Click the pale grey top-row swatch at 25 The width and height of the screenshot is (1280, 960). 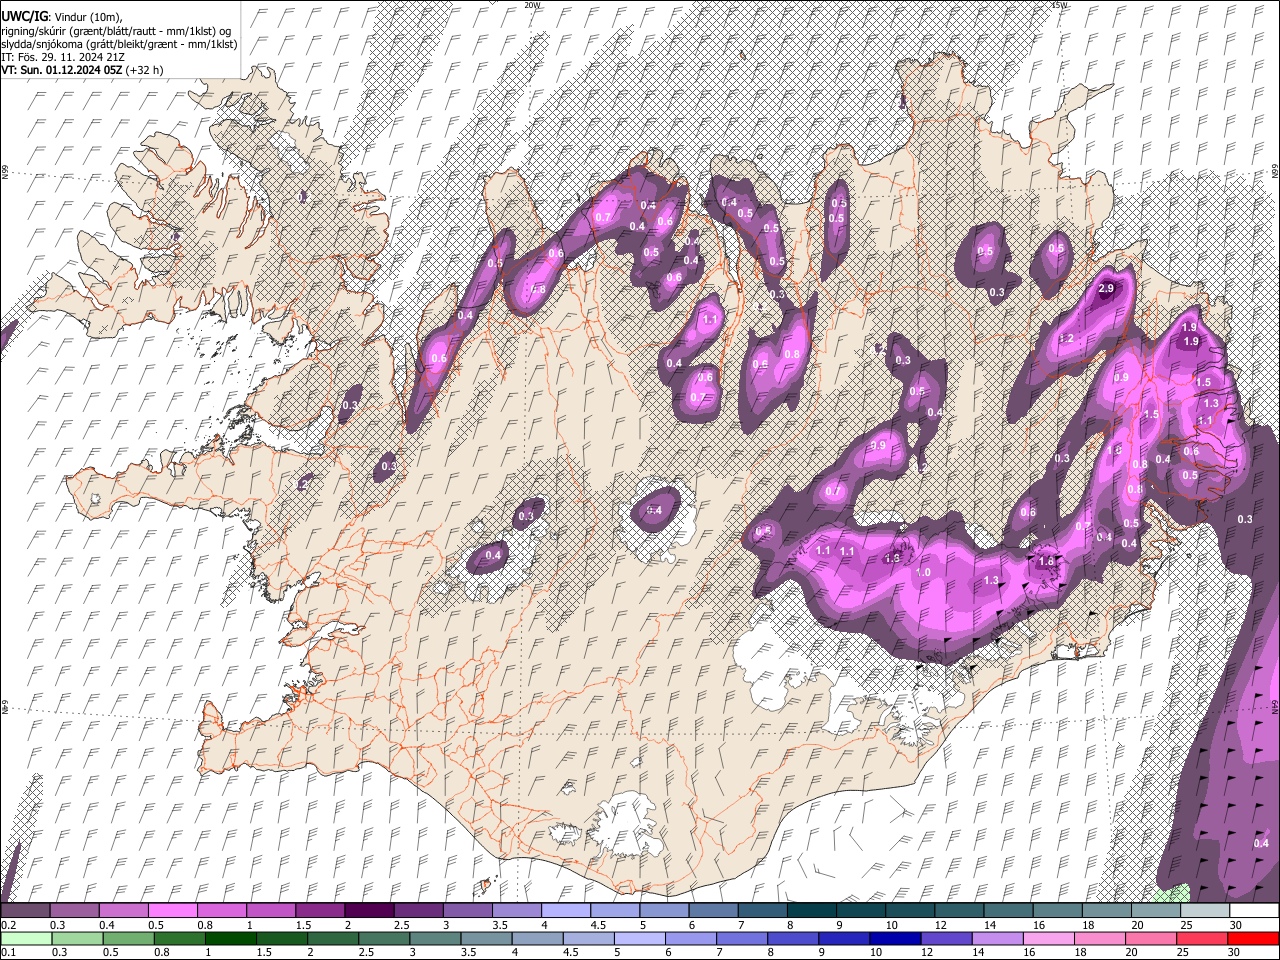[1205, 910]
